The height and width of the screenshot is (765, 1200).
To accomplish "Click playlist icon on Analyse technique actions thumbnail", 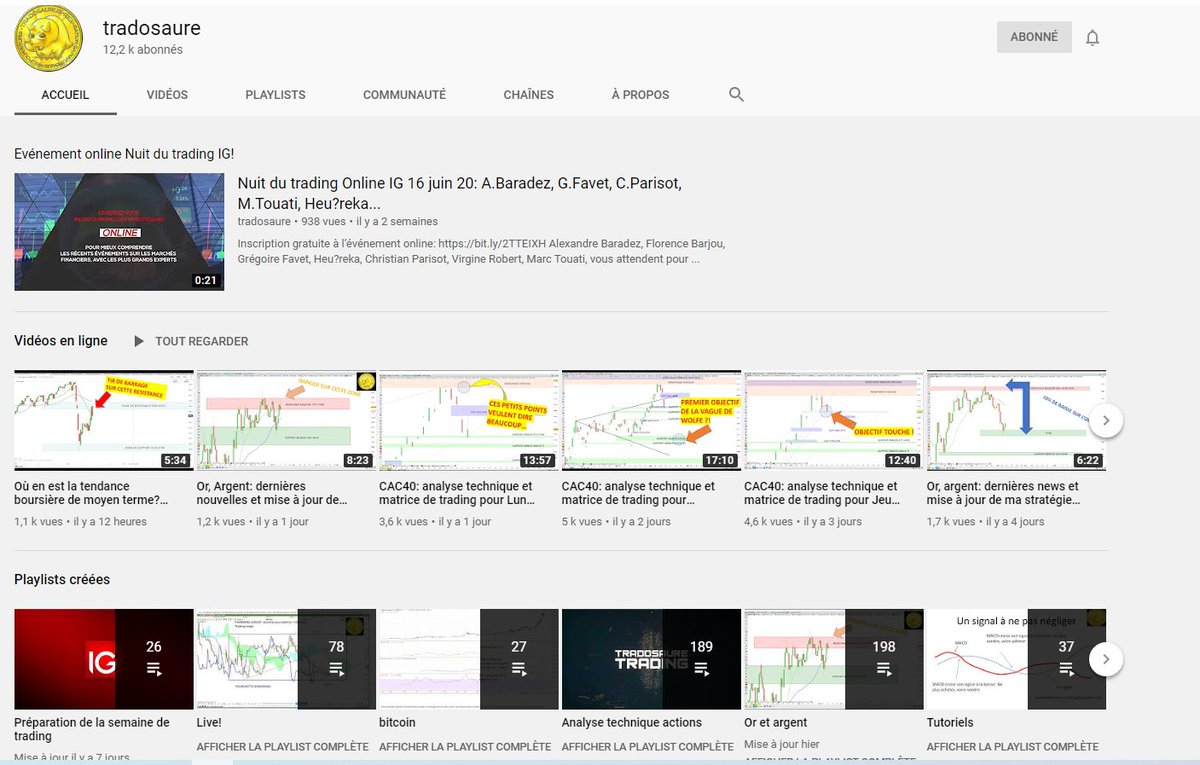I will (702, 669).
